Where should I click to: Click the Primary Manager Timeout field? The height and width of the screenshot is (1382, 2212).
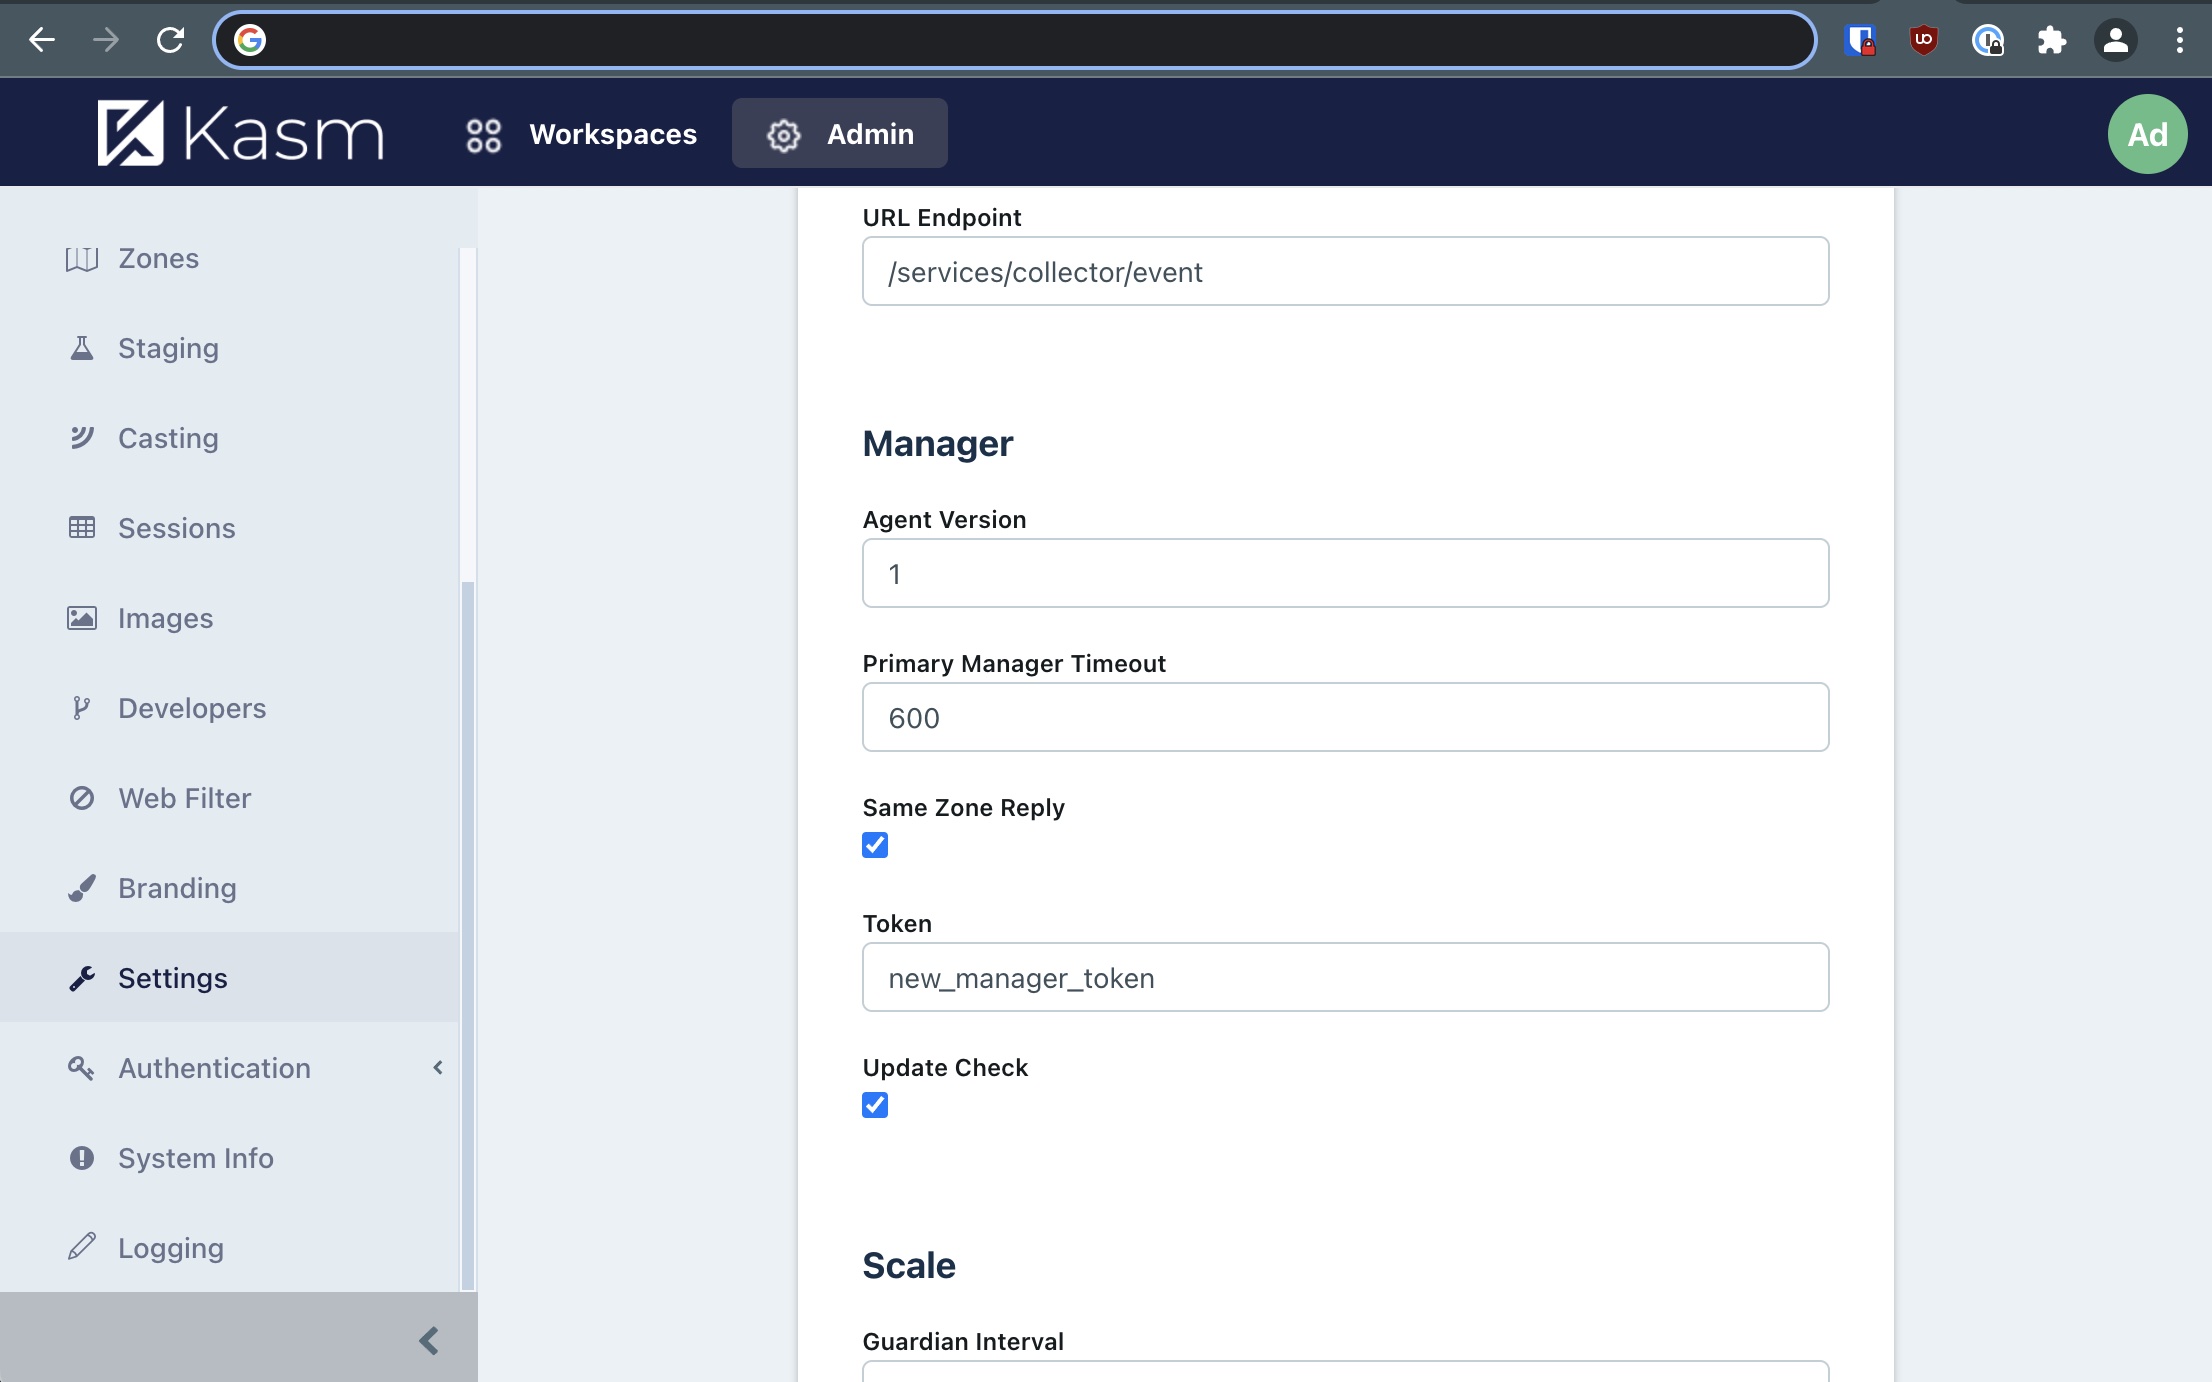(x=1345, y=717)
